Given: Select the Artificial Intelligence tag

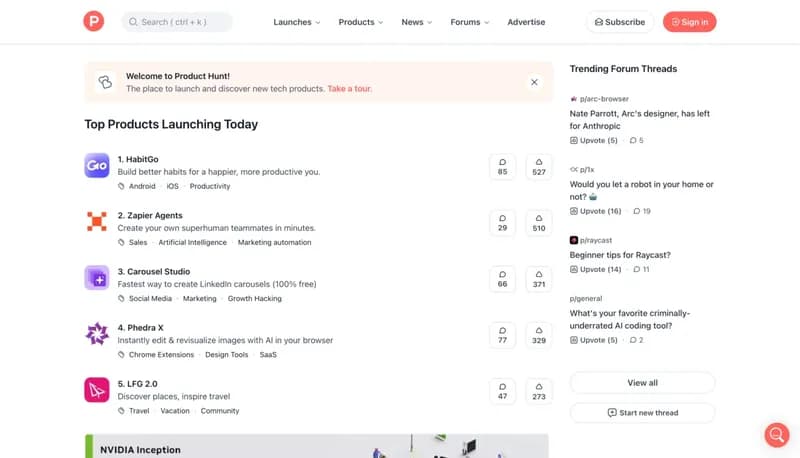Looking at the screenshot, I should click(x=192, y=242).
